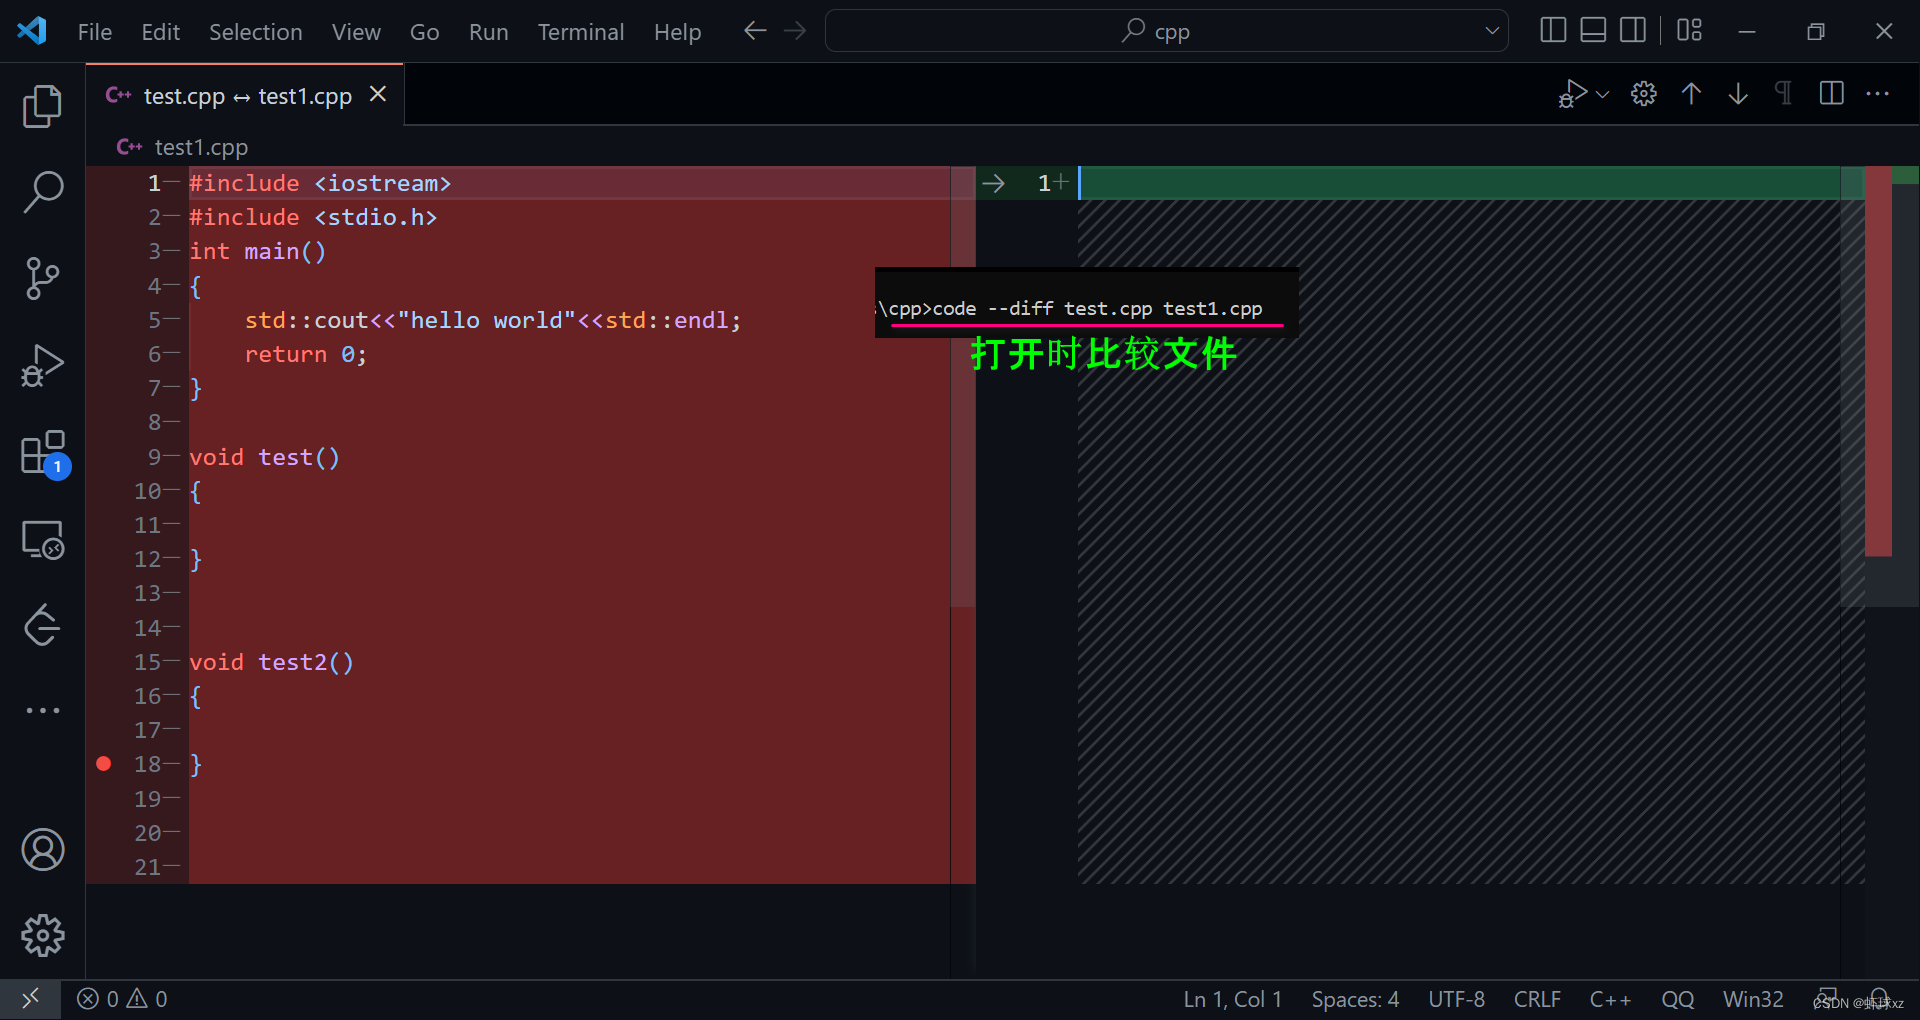1920x1020 pixels.
Task: Open the Run menu
Action: pyautogui.click(x=488, y=32)
